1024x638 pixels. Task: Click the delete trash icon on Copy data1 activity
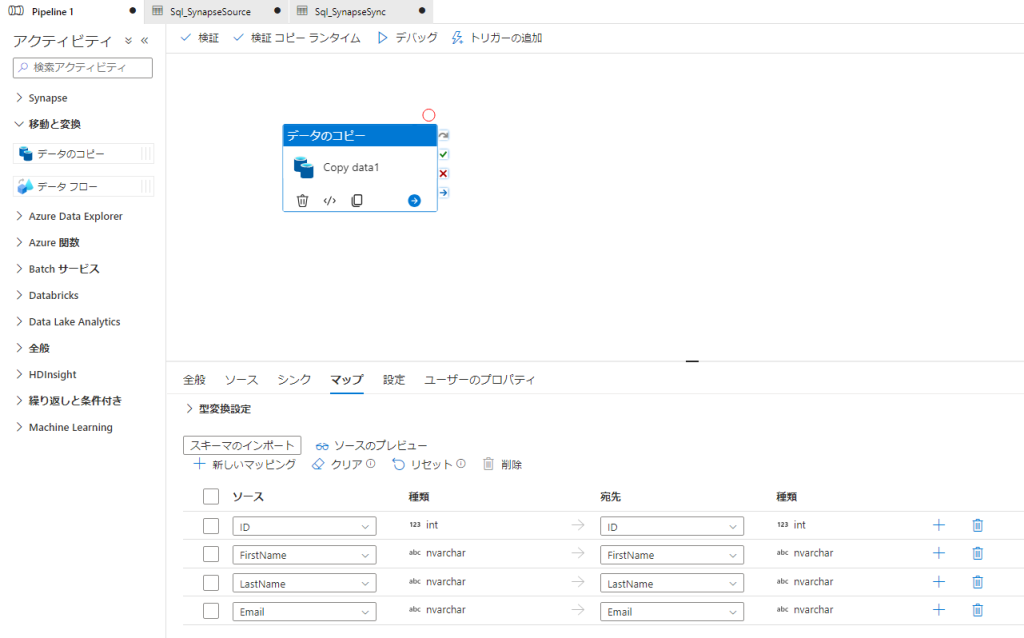pos(302,200)
